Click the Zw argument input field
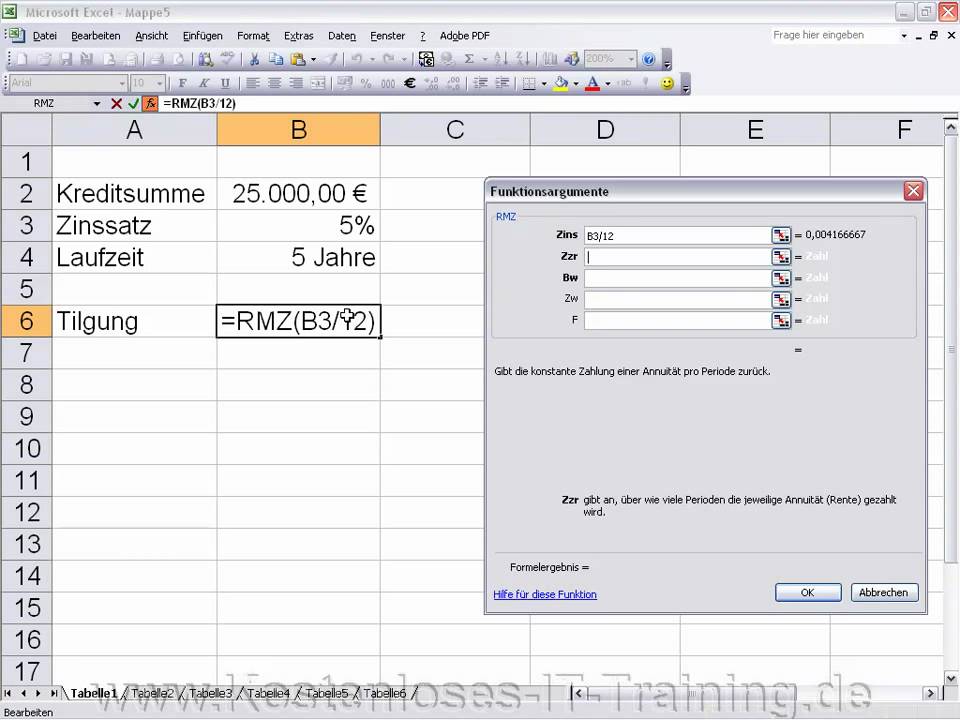 pyautogui.click(x=677, y=299)
